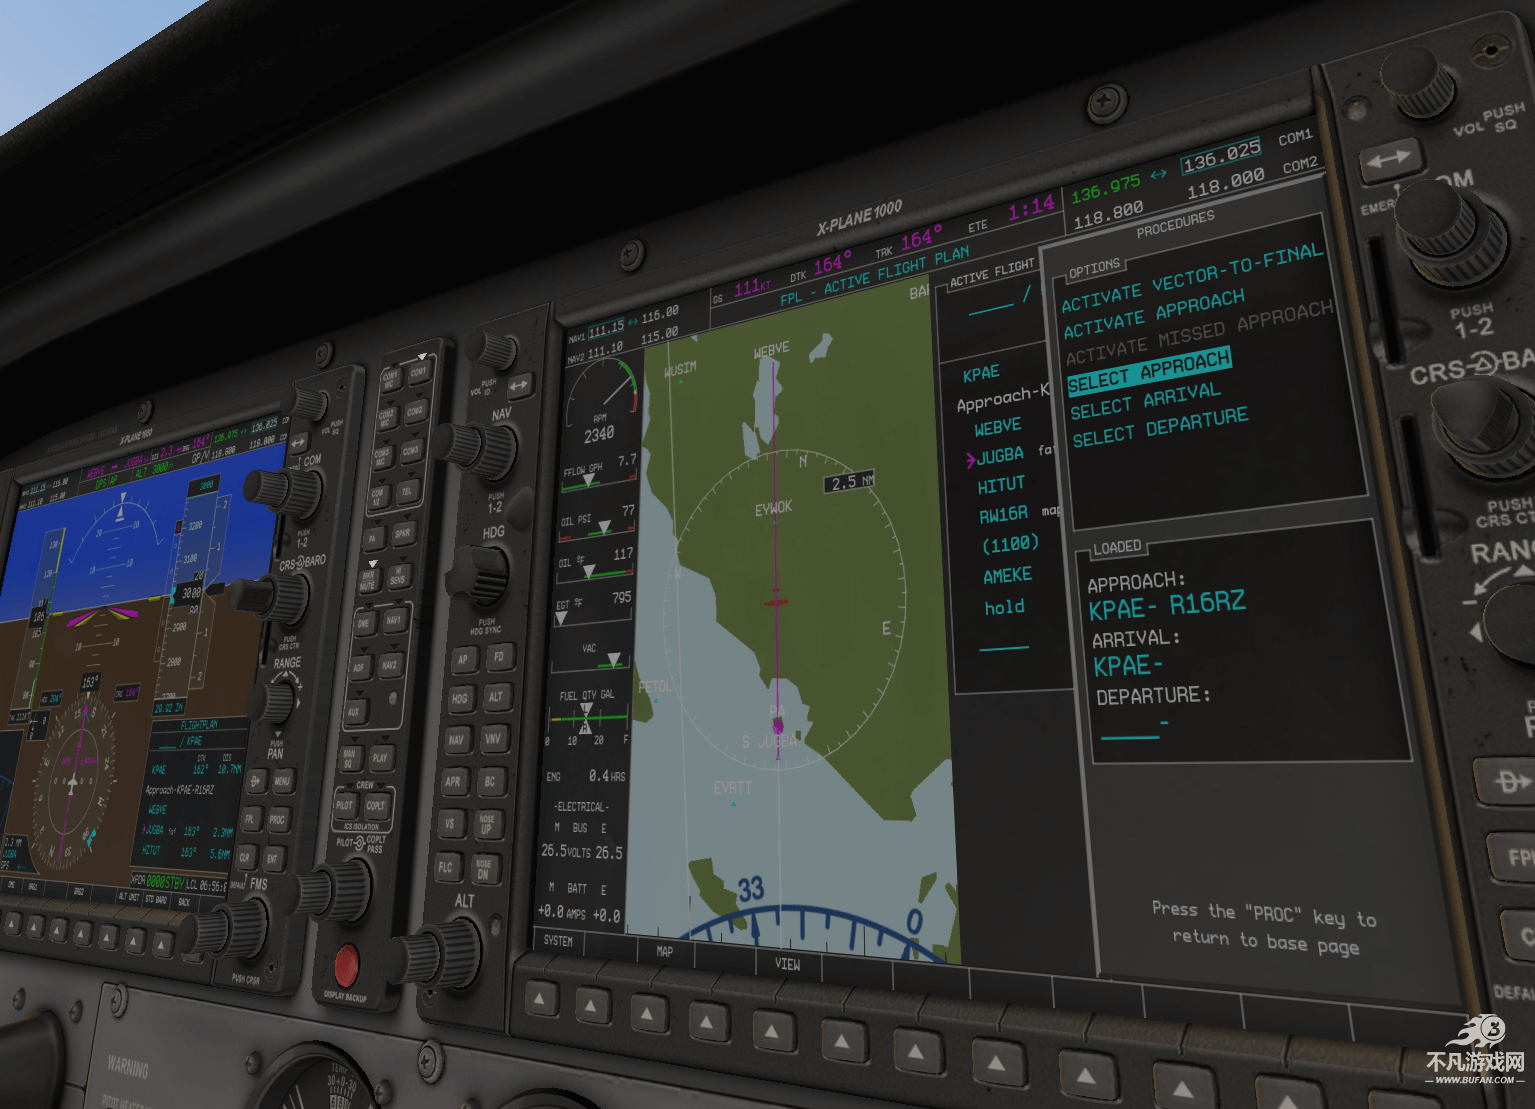This screenshot has width=1535, height=1109.
Task: Select HDG mode key below heading knob
Action: click(x=460, y=699)
